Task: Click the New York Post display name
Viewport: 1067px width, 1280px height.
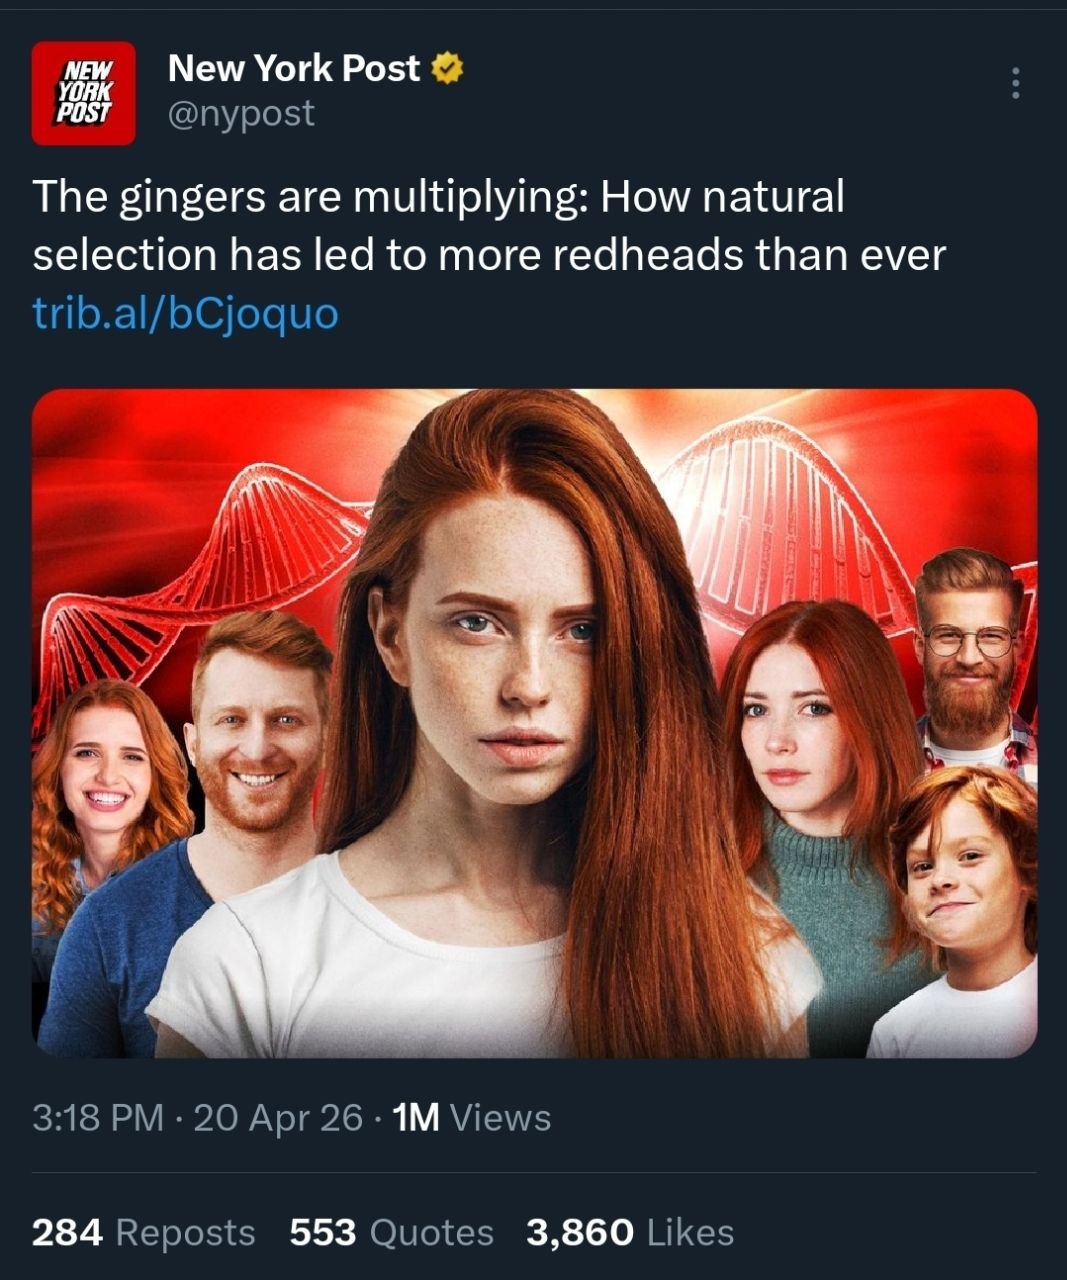Action: tap(293, 68)
